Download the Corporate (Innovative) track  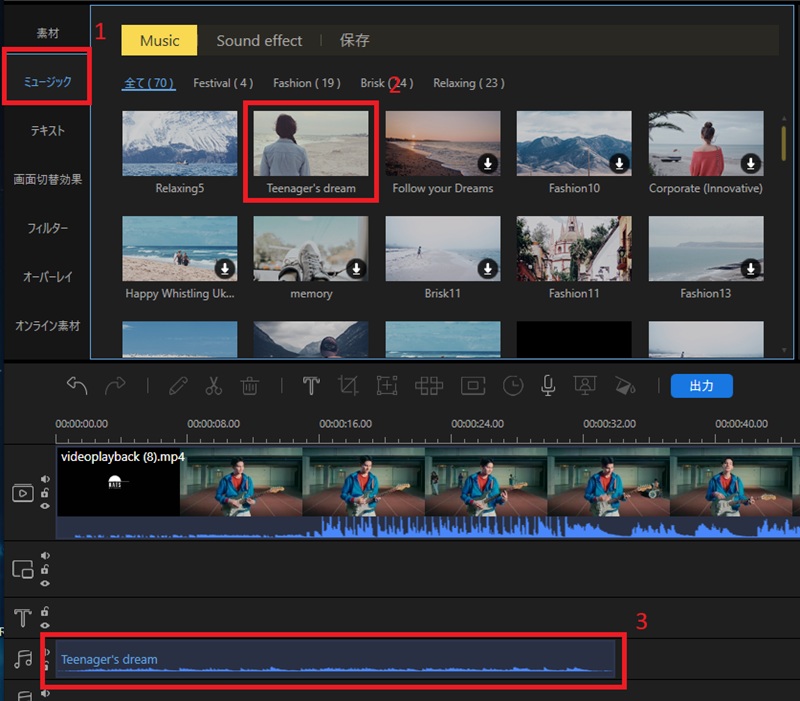[751, 163]
